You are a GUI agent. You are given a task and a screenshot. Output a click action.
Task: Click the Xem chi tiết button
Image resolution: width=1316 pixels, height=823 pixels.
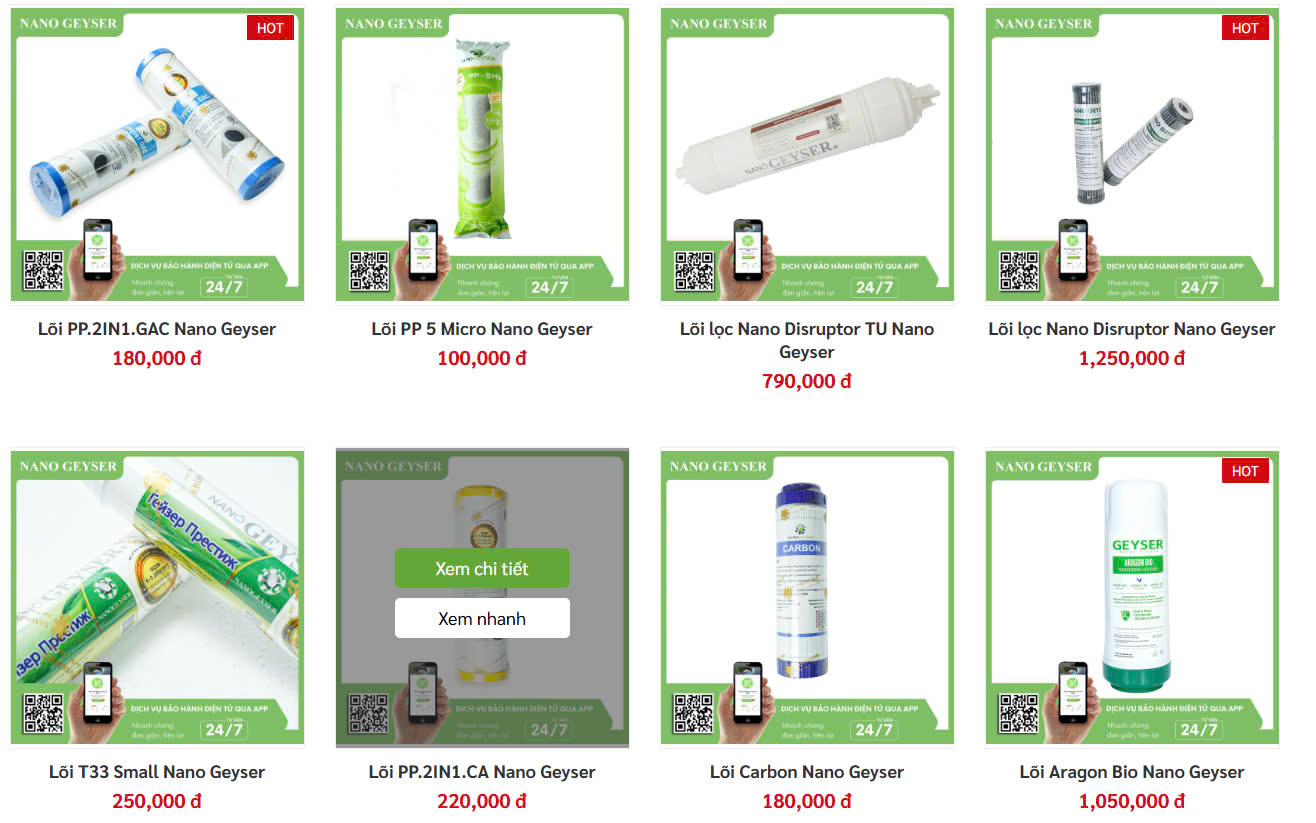coord(482,568)
